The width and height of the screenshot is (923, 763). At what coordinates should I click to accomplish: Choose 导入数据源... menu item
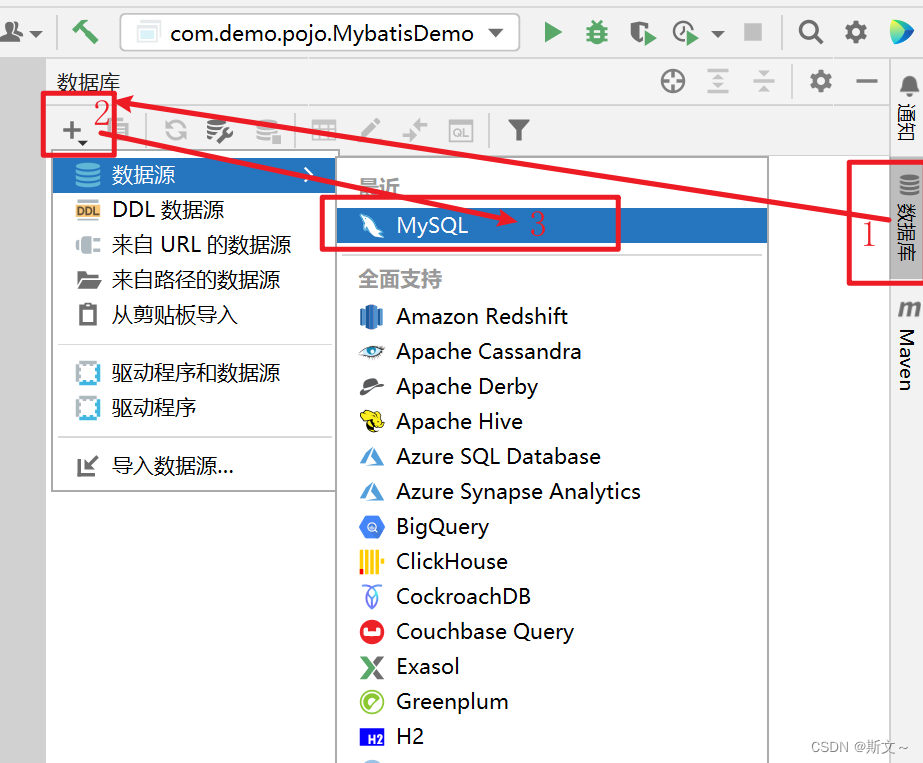click(x=194, y=466)
